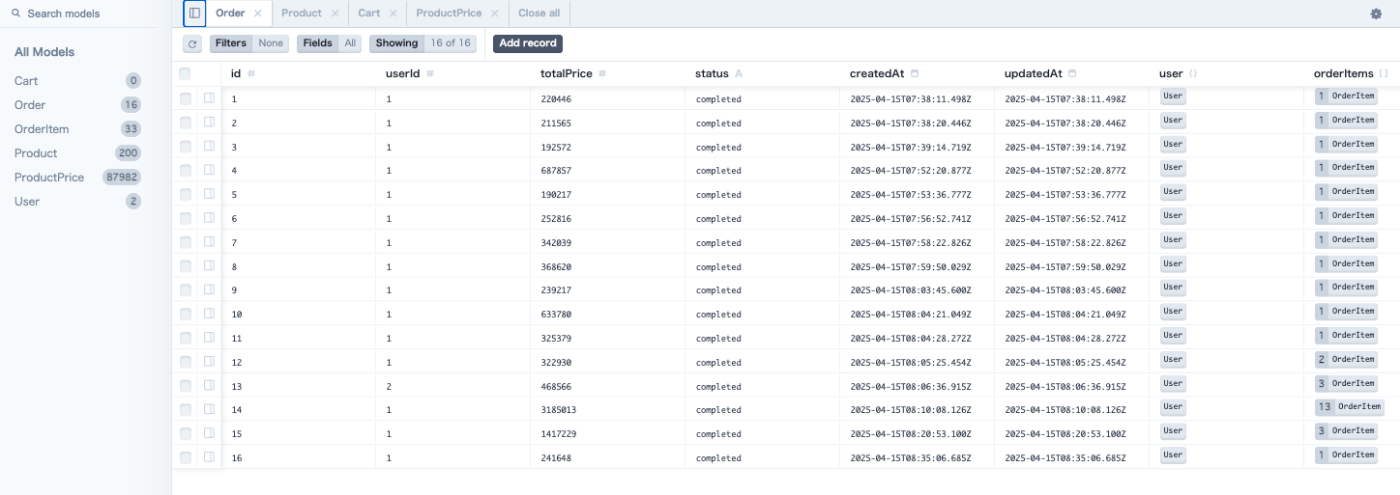
Task: Click the status column type icon
Action: point(739,74)
